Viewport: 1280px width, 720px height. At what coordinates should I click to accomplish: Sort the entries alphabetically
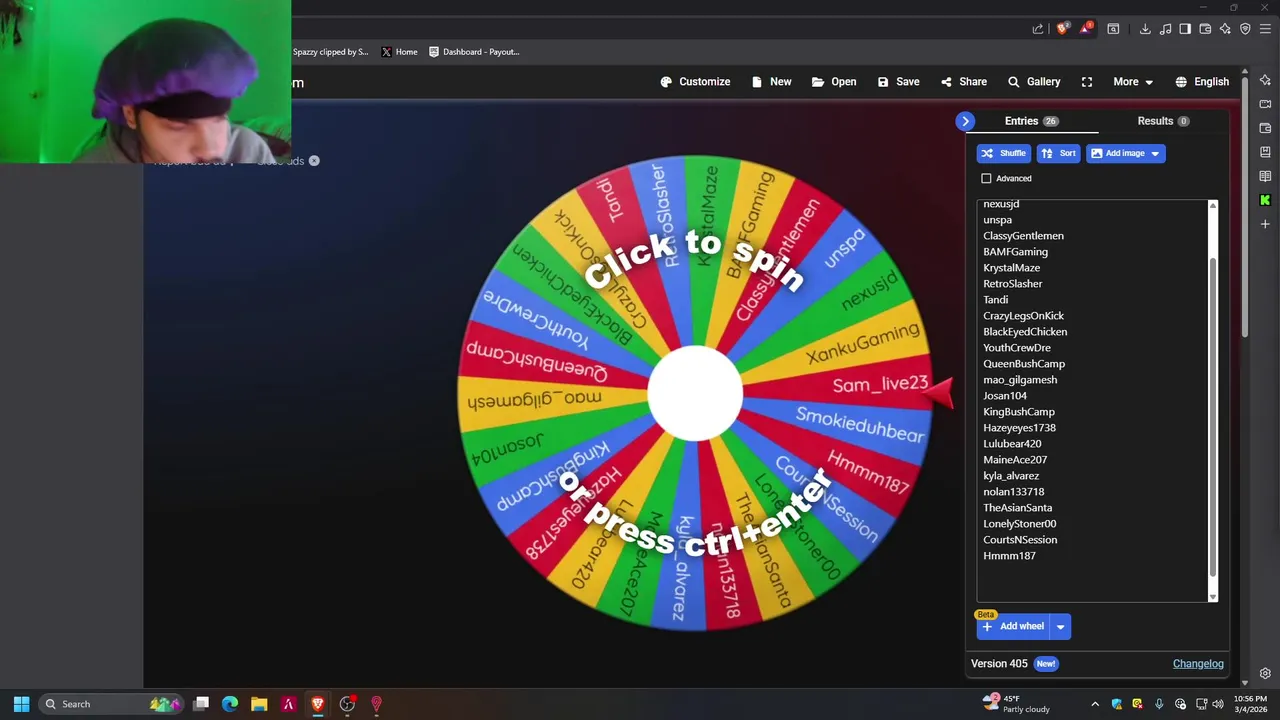pyautogui.click(x=1058, y=153)
